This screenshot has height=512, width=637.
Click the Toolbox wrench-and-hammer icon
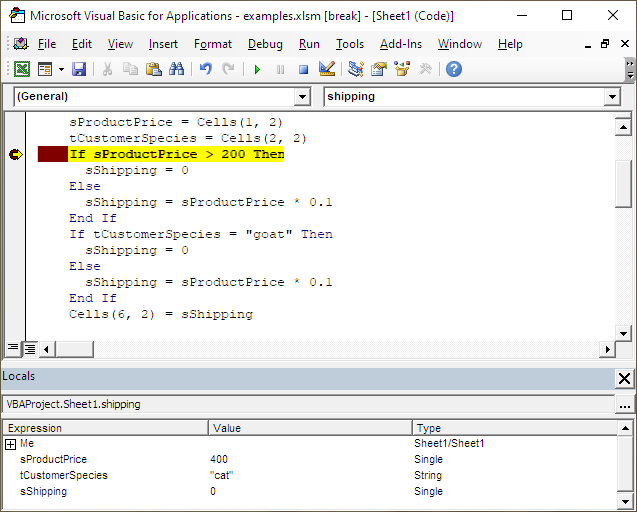click(425, 69)
